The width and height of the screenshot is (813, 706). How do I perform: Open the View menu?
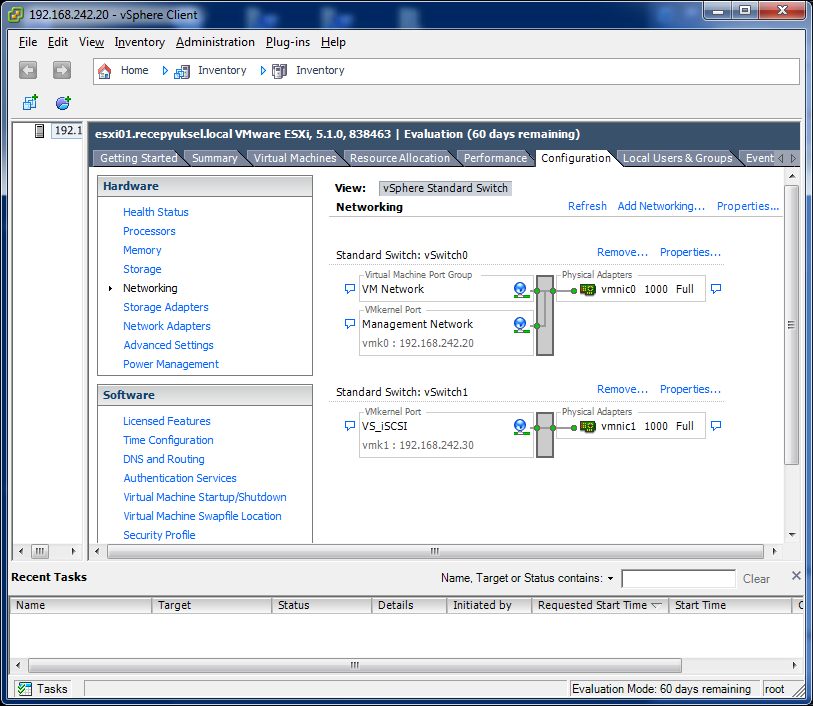91,42
